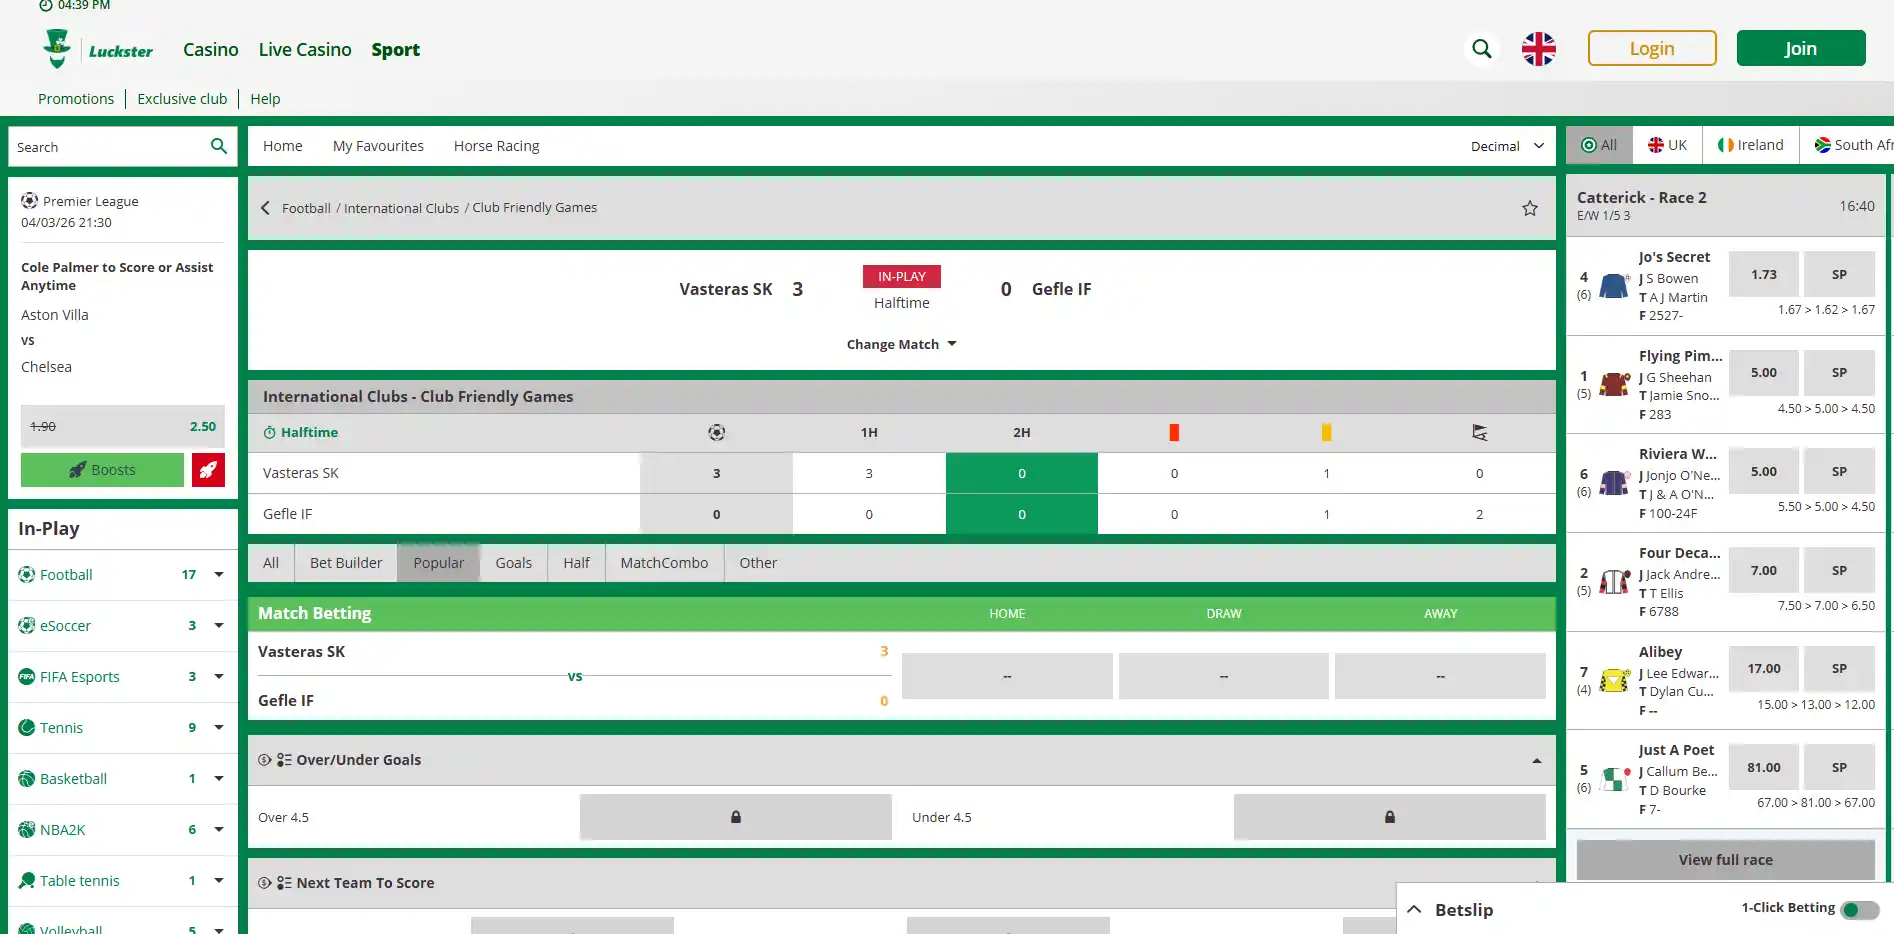Go back using the breadcrumb arrow
This screenshot has height=934, width=1894.
point(265,208)
